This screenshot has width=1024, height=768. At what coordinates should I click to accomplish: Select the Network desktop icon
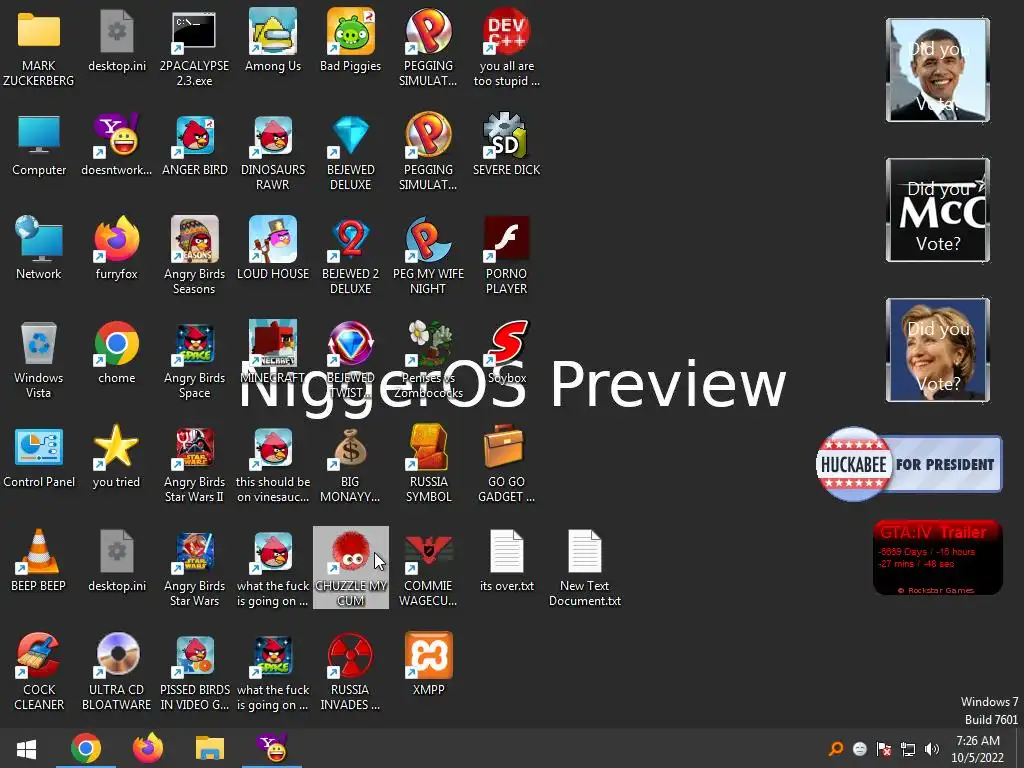pos(39,238)
